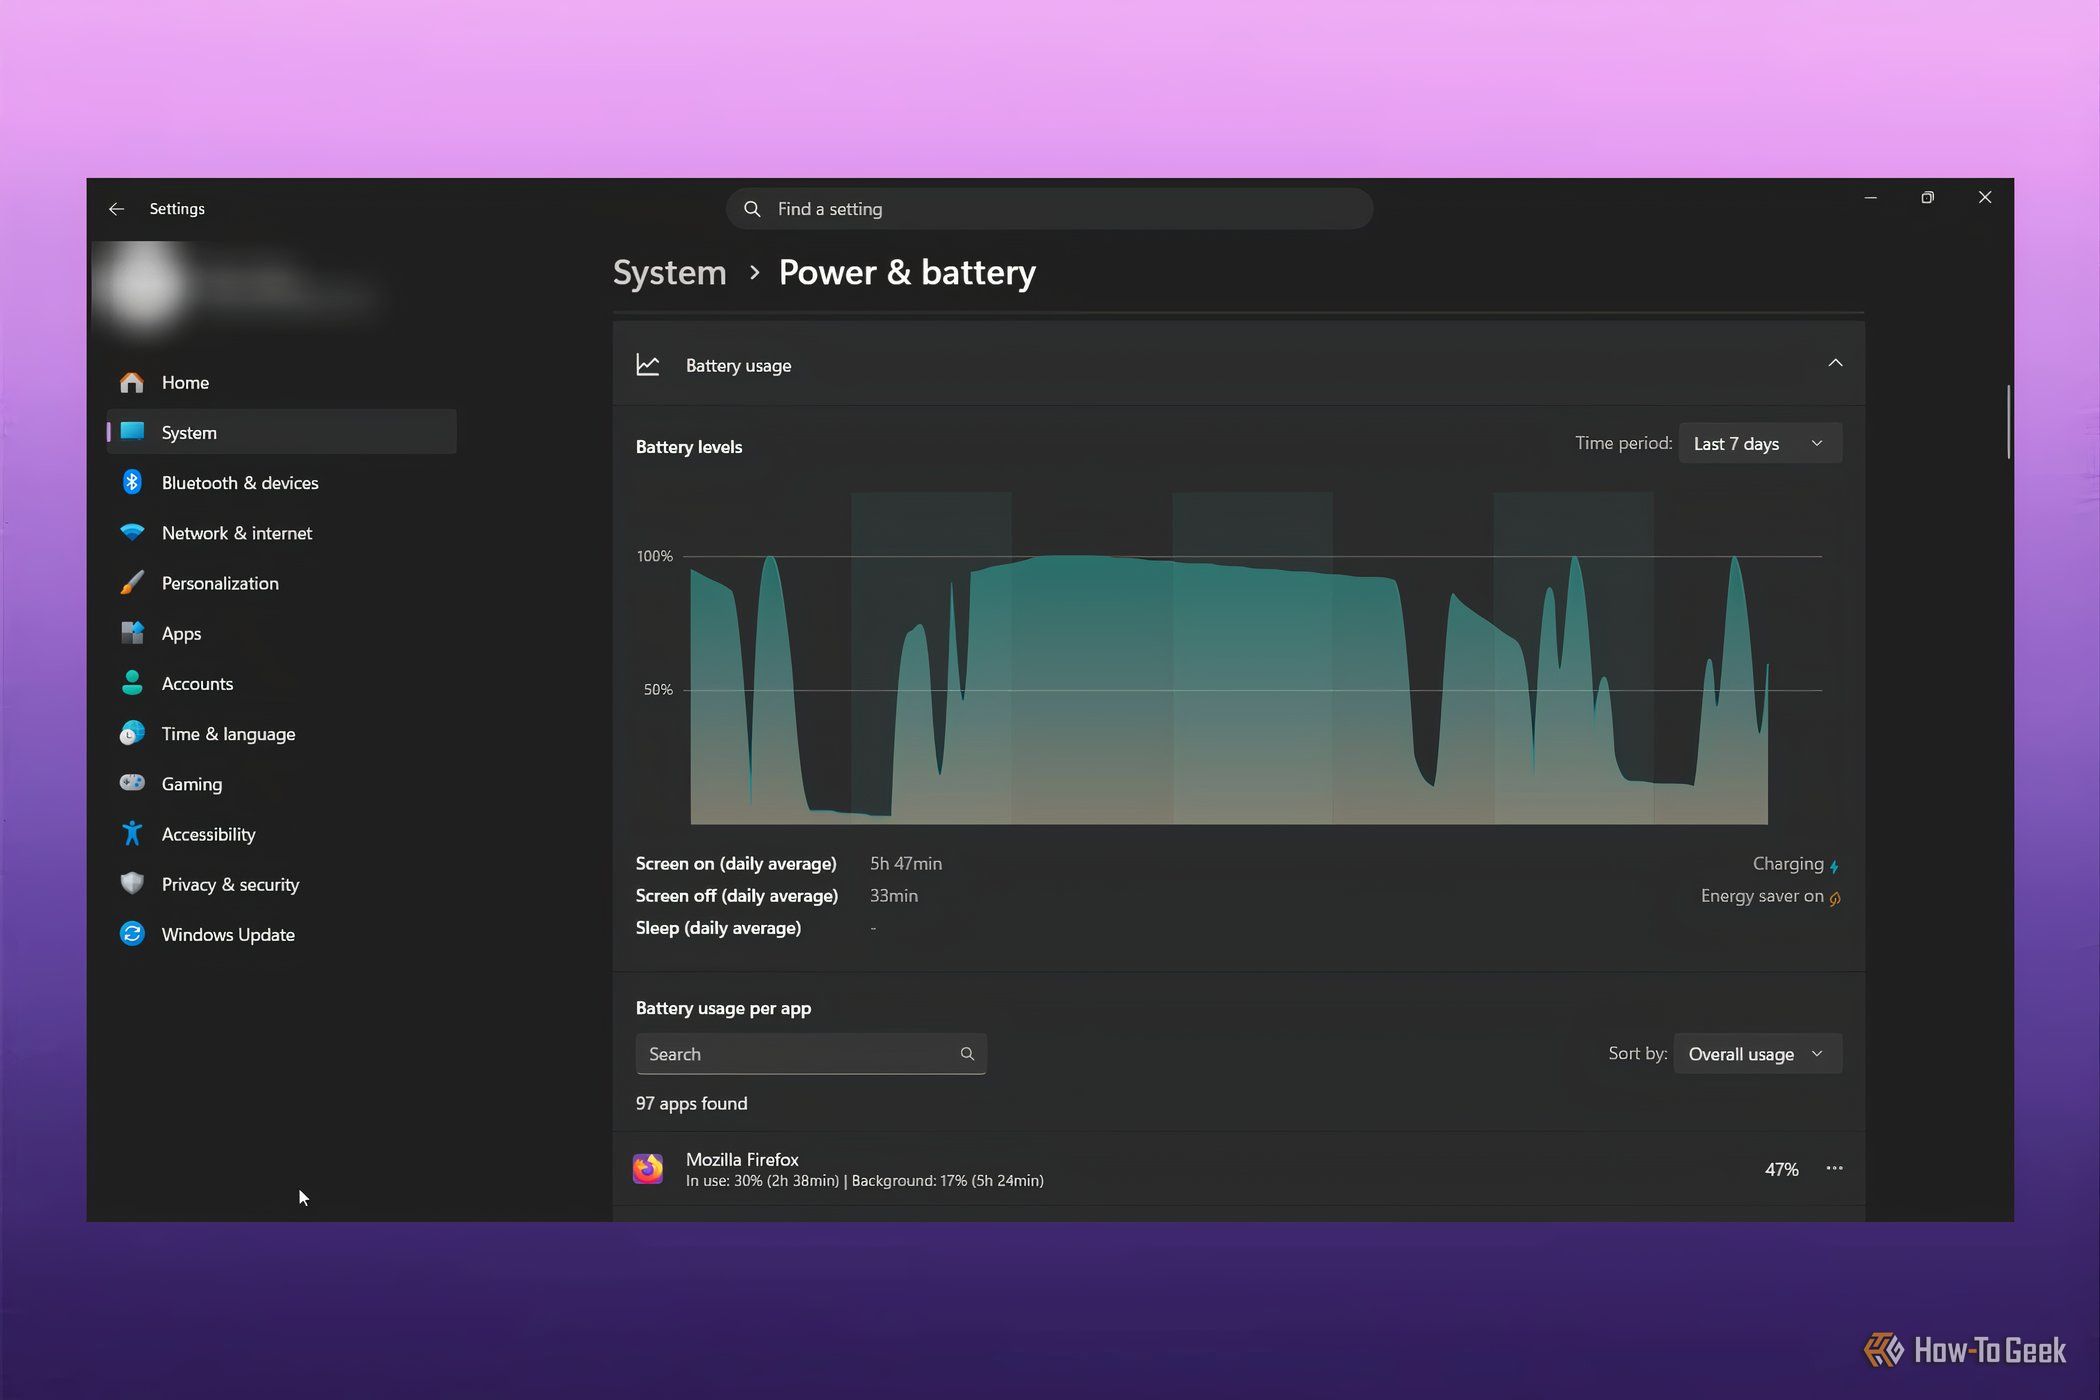This screenshot has height=1400, width=2100.
Task: Click the Mozilla Firefox usage row
Action: (1238, 1168)
